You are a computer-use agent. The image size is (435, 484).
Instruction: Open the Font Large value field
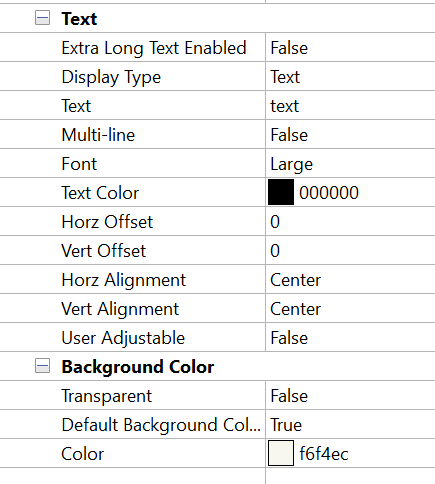[x=350, y=163]
